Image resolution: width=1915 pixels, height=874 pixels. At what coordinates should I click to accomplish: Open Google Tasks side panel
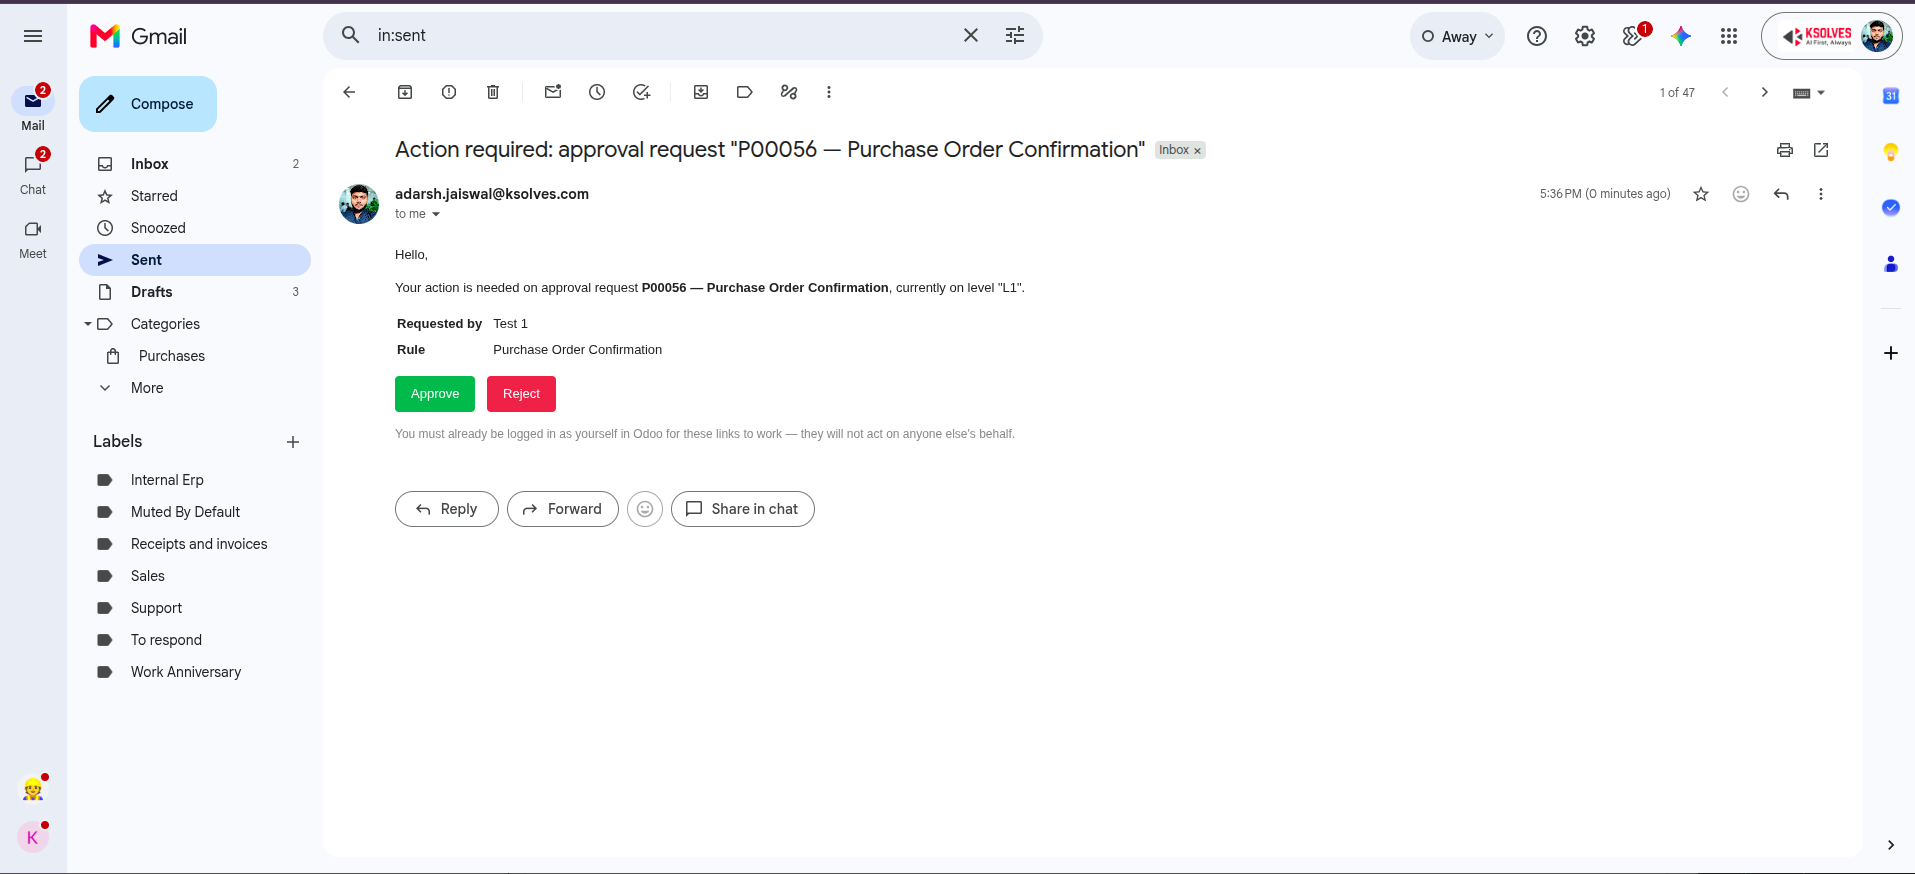[x=1891, y=208]
